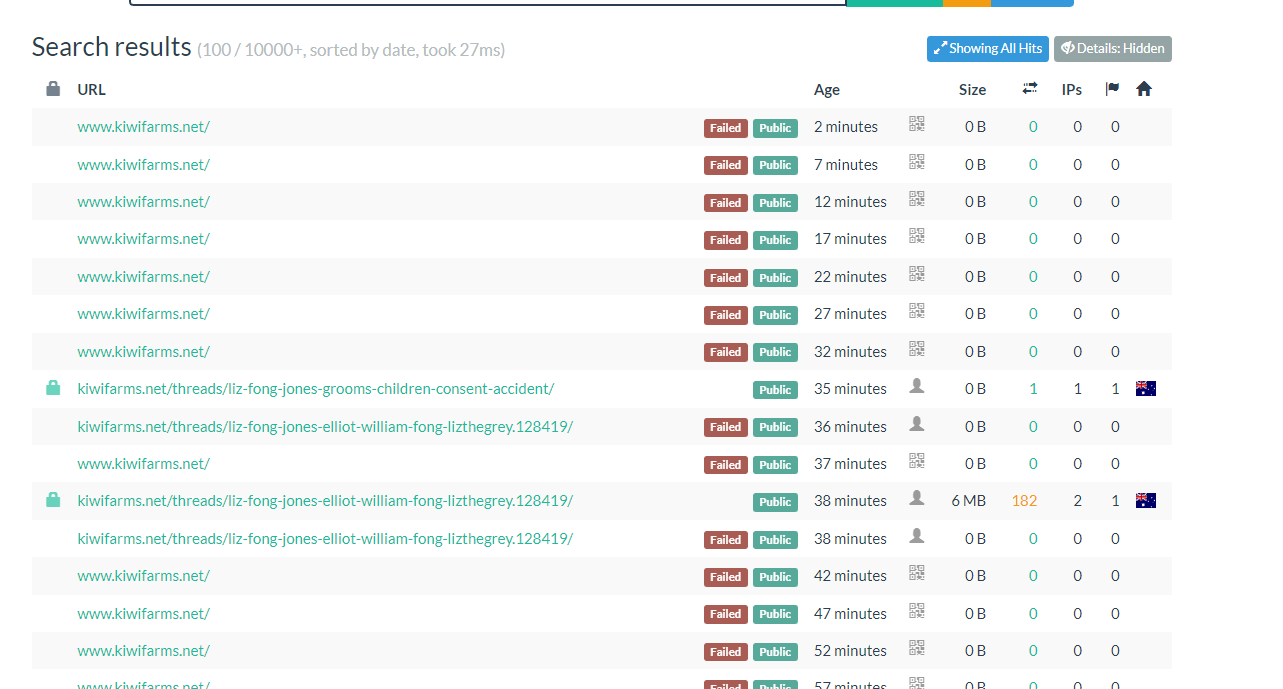Open lizthegrey.128419 result from 36 minutes ago
The image size is (1283, 689).
[325, 426]
